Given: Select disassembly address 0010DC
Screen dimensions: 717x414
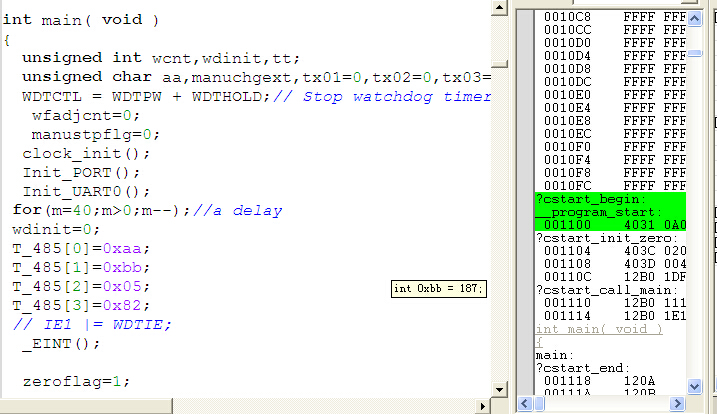Looking at the screenshot, I should point(567,82).
